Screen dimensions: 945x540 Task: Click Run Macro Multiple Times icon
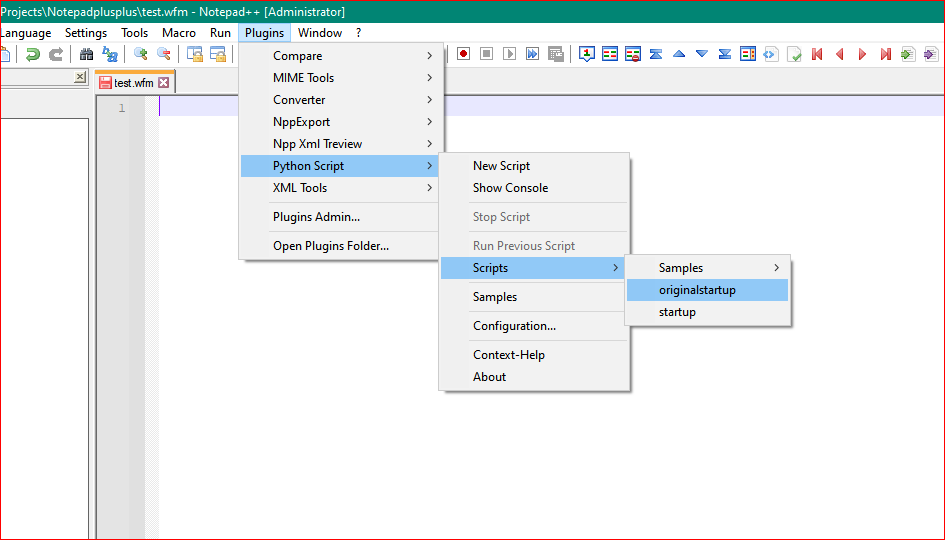pos(532,54)
